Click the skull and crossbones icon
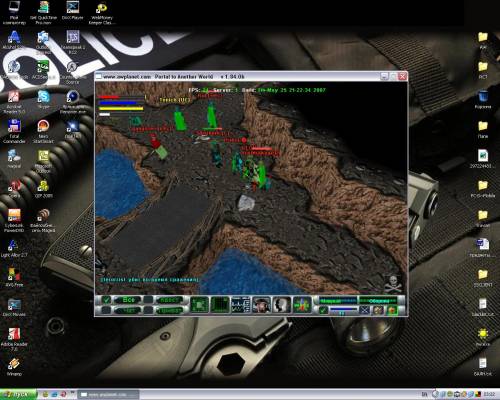Screen dimensions: 500x400 pyautogui.click(x=393, y=283)
